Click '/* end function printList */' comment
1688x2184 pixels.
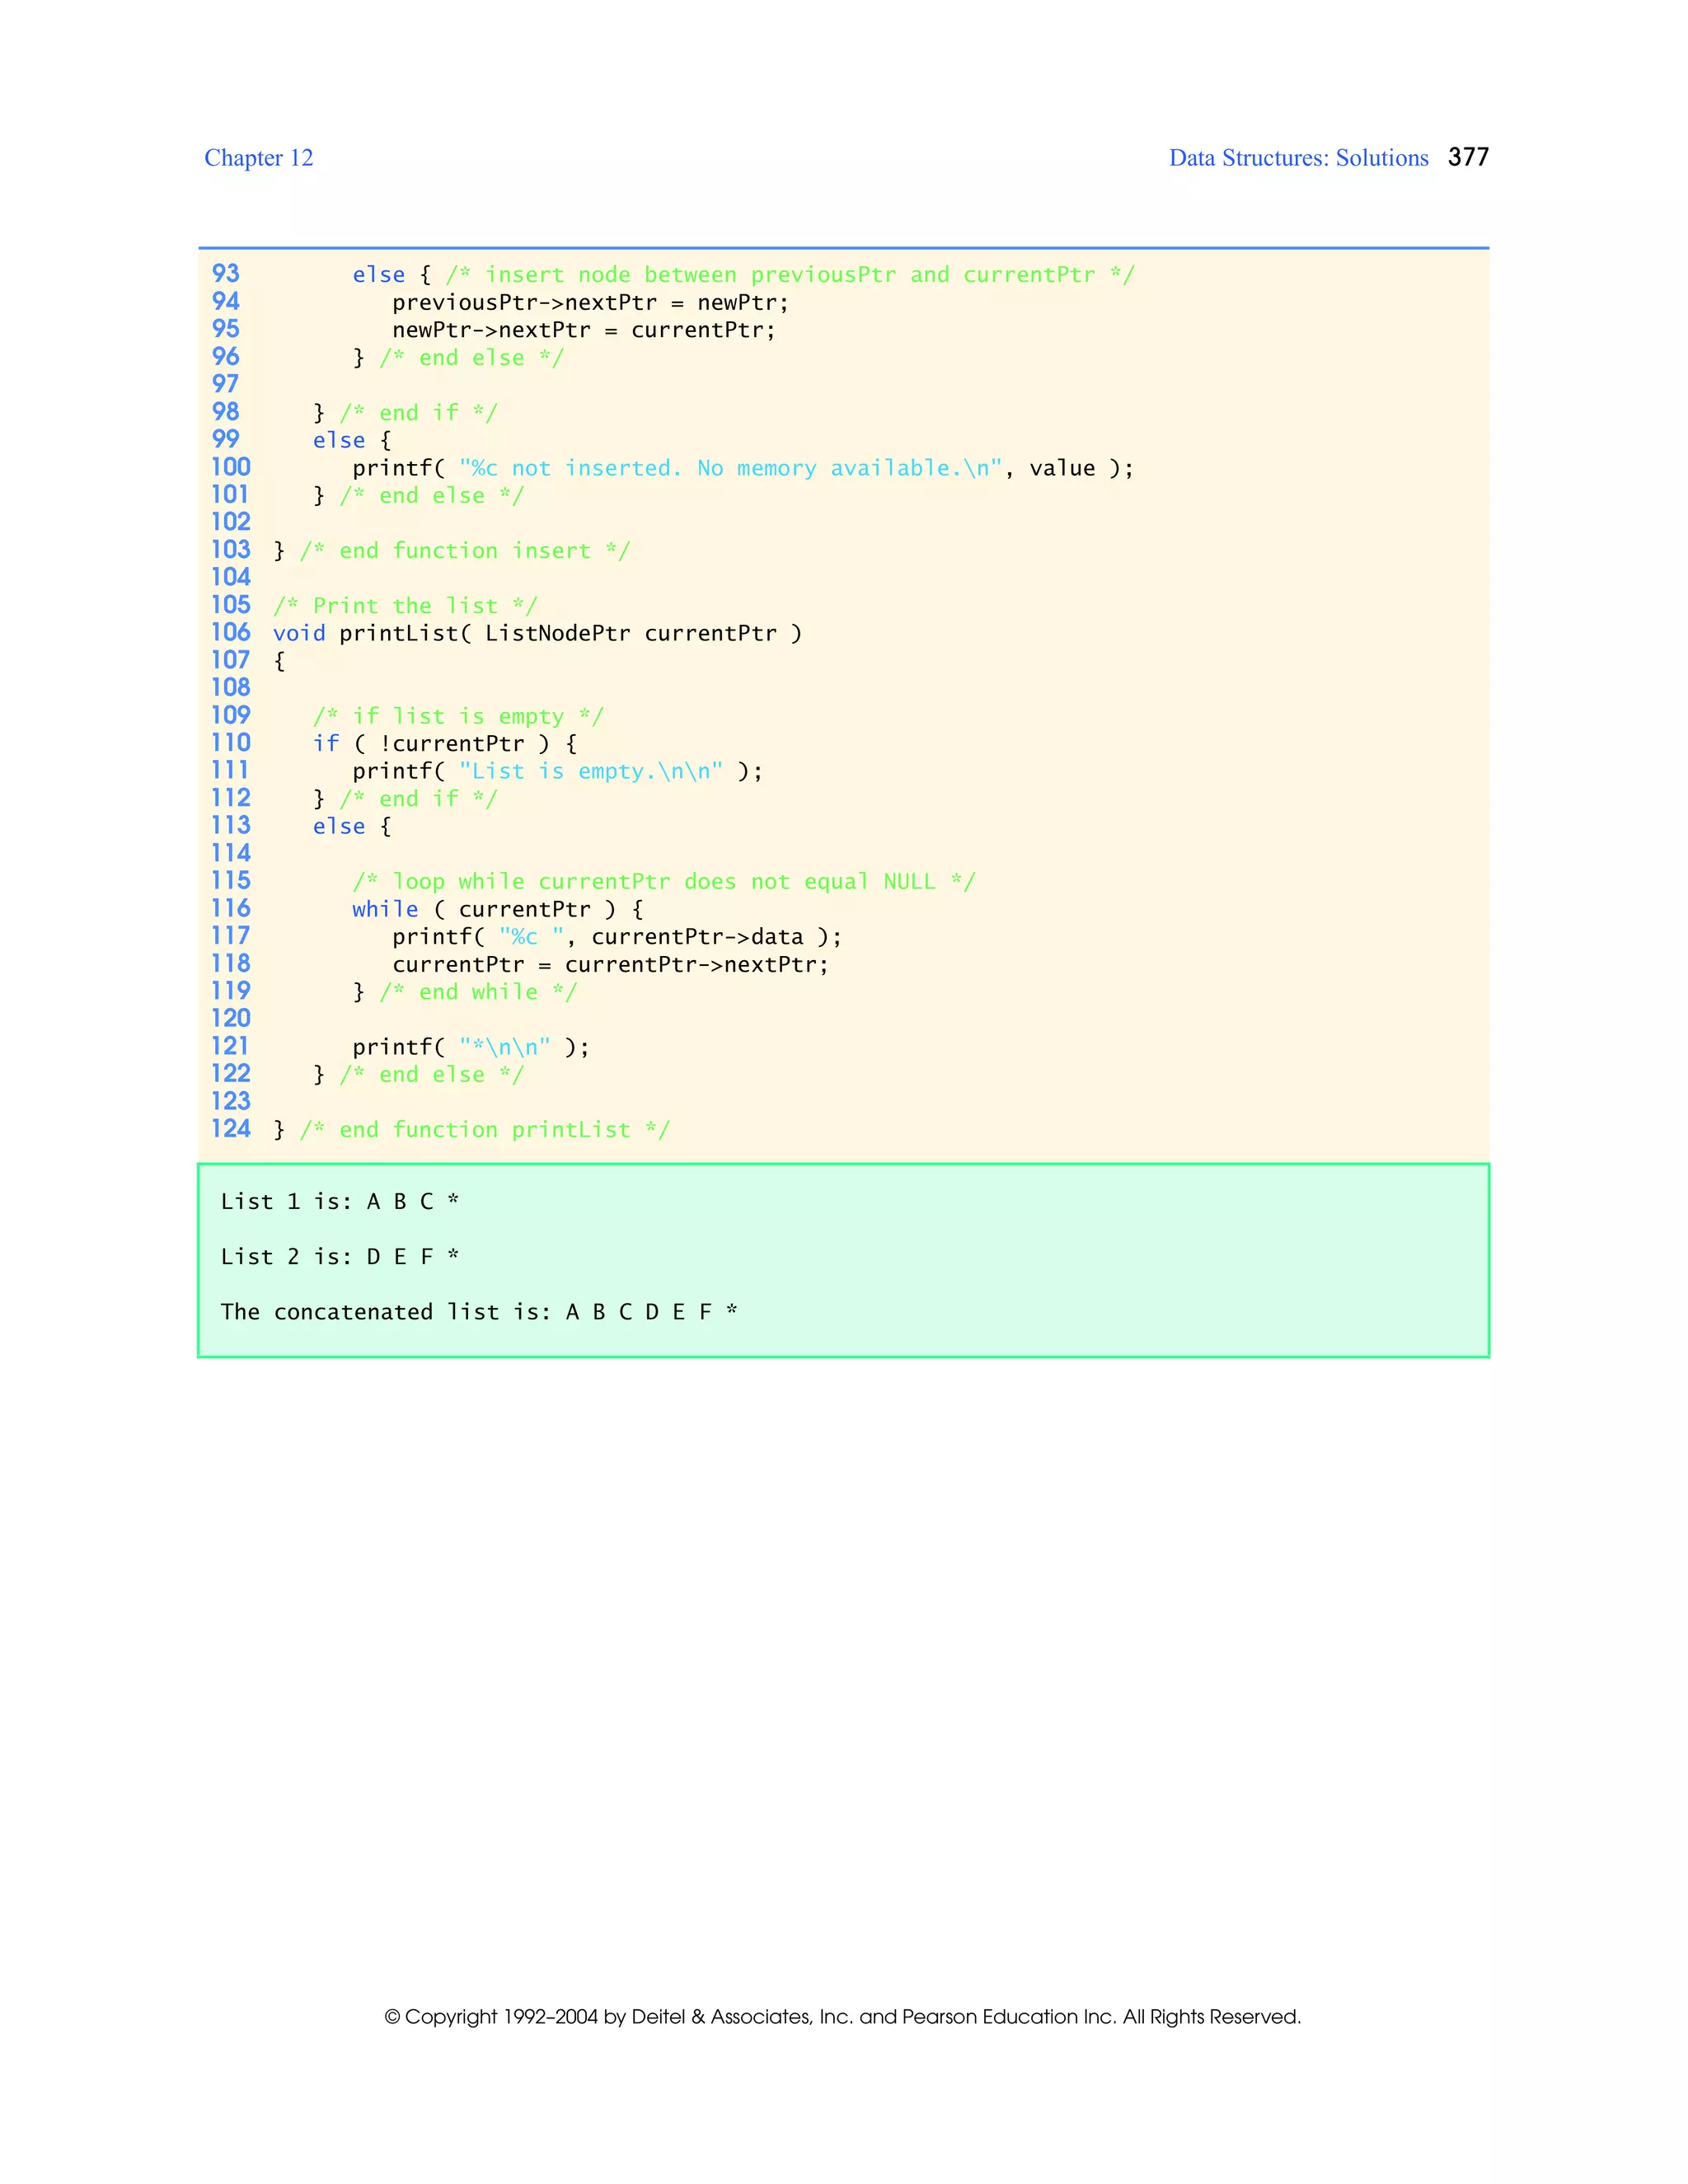(x=485, y=1130)
